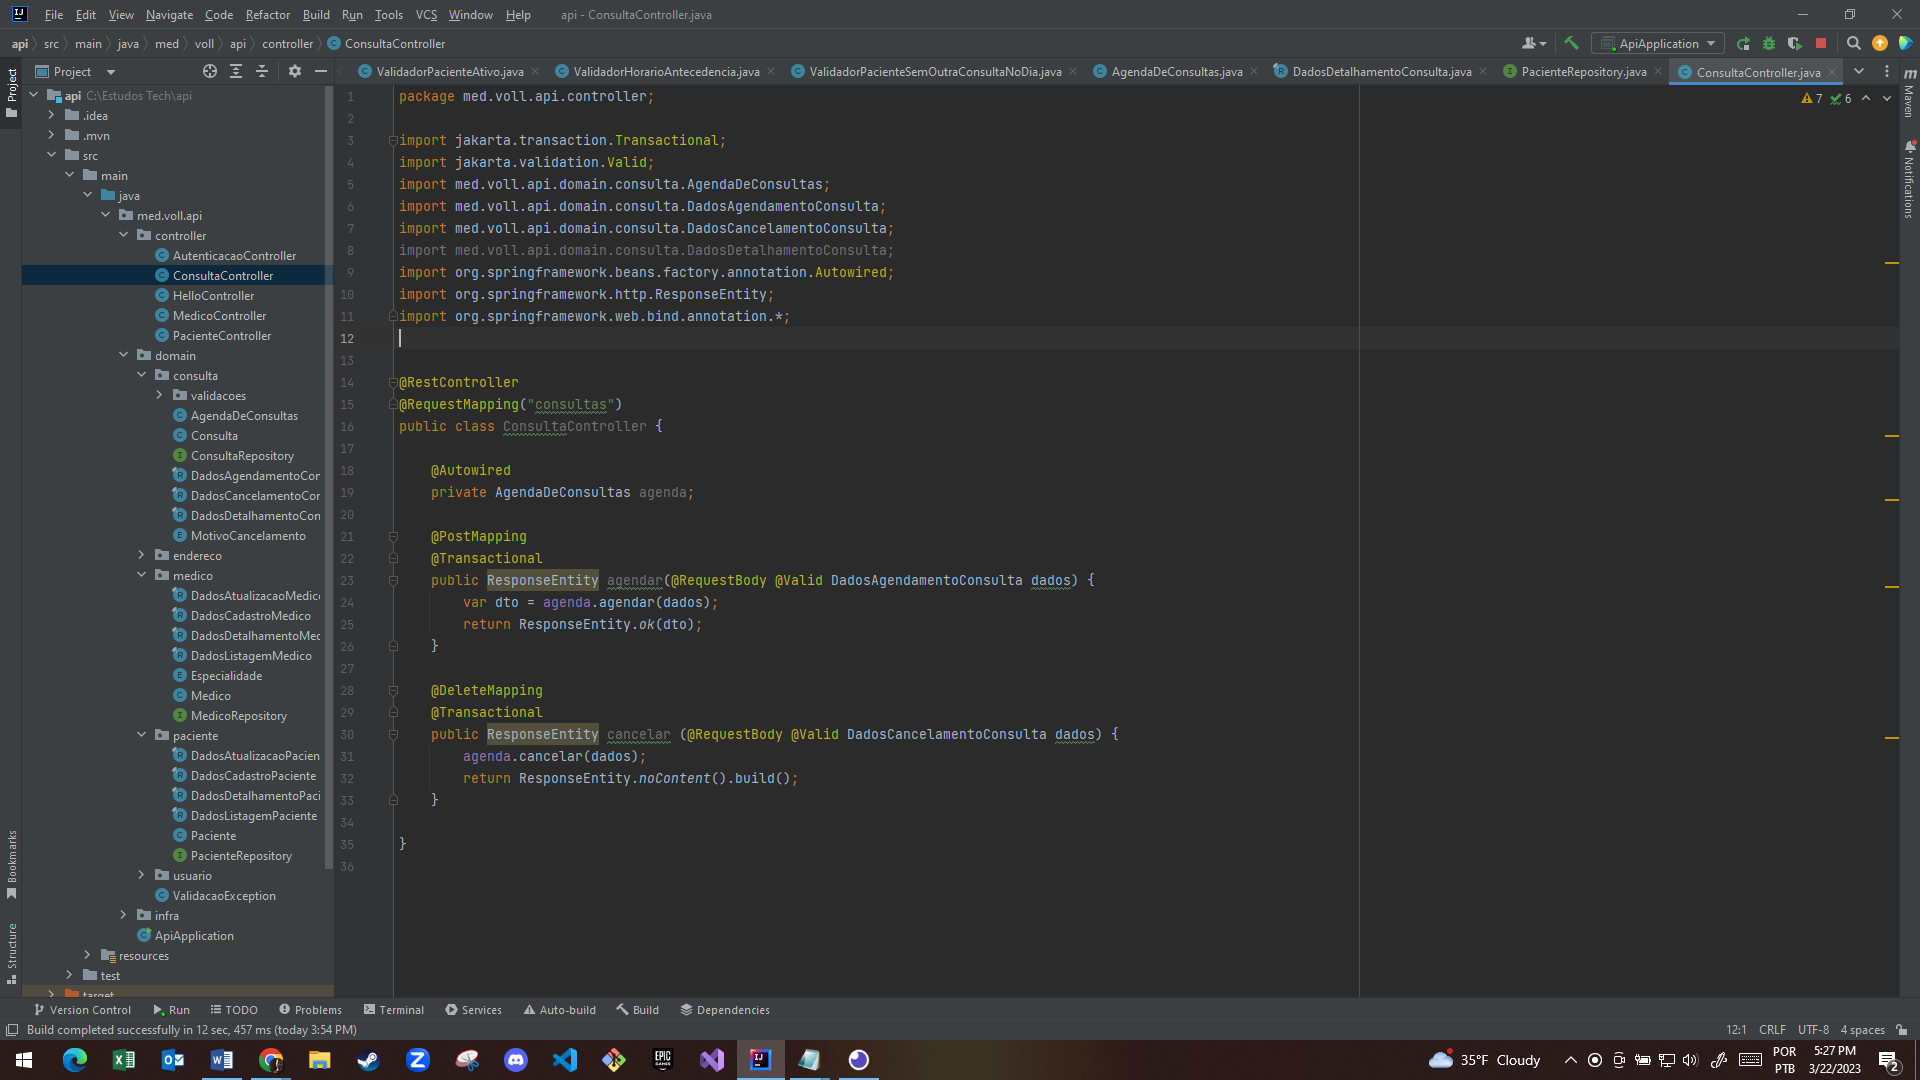
Task: Hide the Project tool window
Action: (x=321, y=71)
